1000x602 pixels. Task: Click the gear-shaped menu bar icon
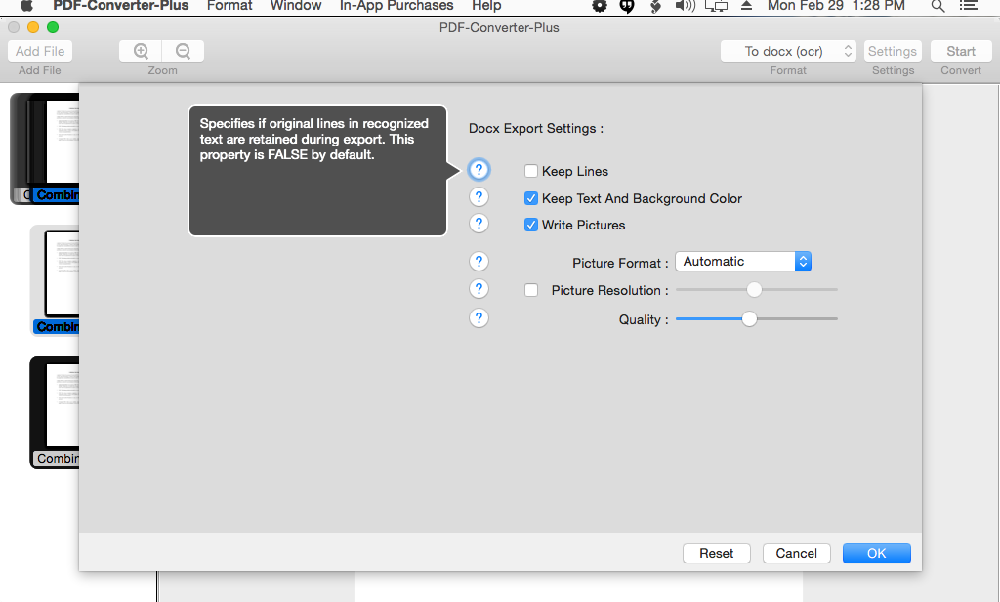[599, 6]
